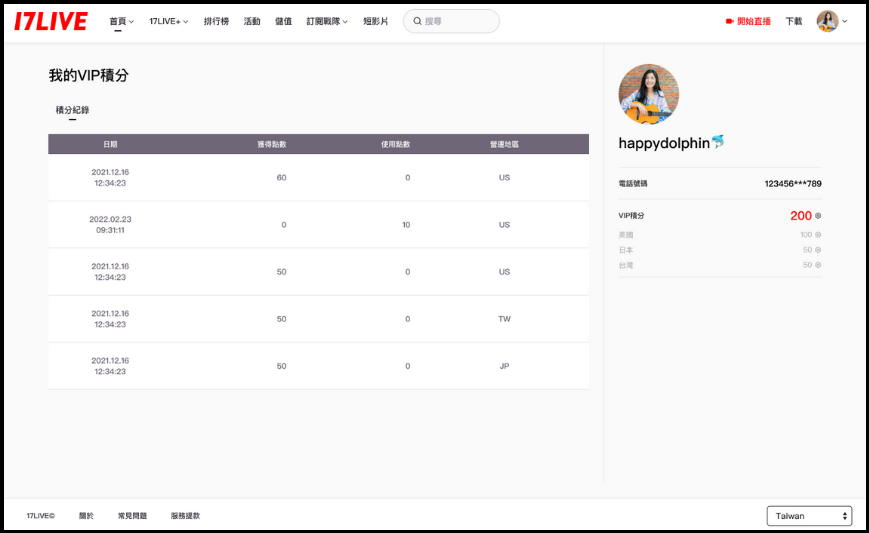This screenshot has height=533, width=869.
Task: Click the large happydolphin profile photo
Action: (x=649, y=94)
